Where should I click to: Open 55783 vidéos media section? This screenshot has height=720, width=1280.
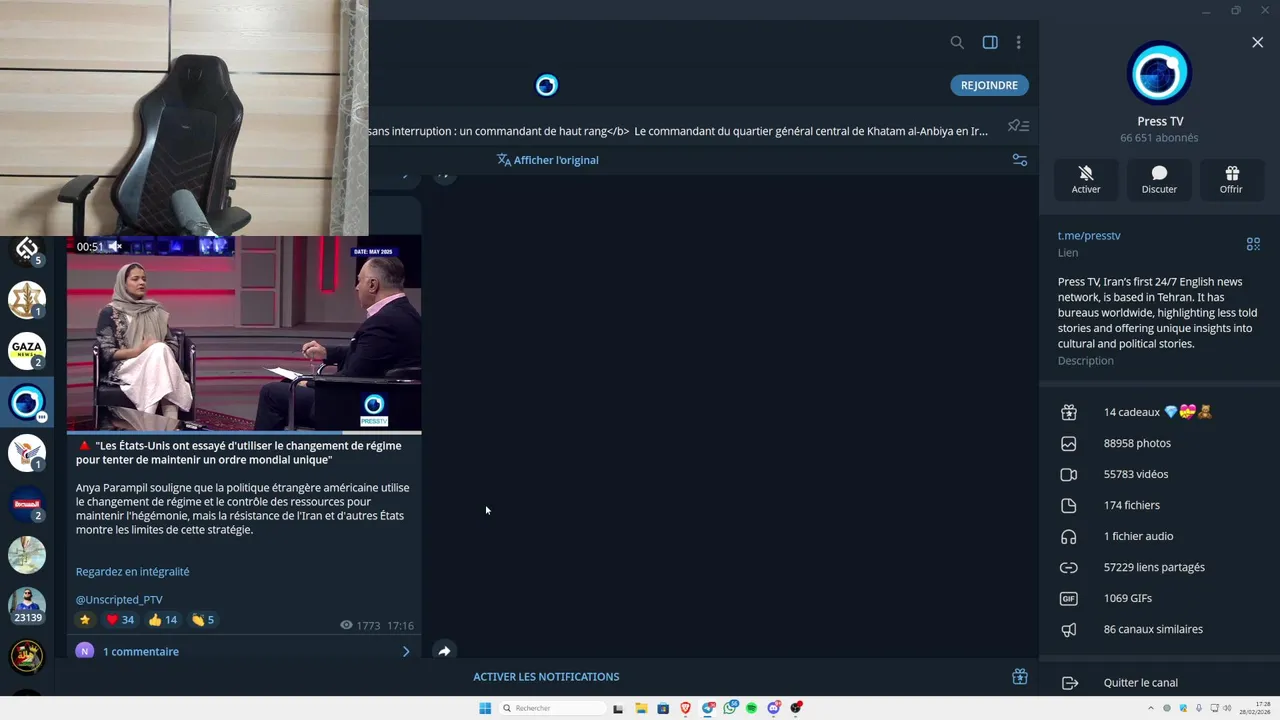coord(1159,474)
